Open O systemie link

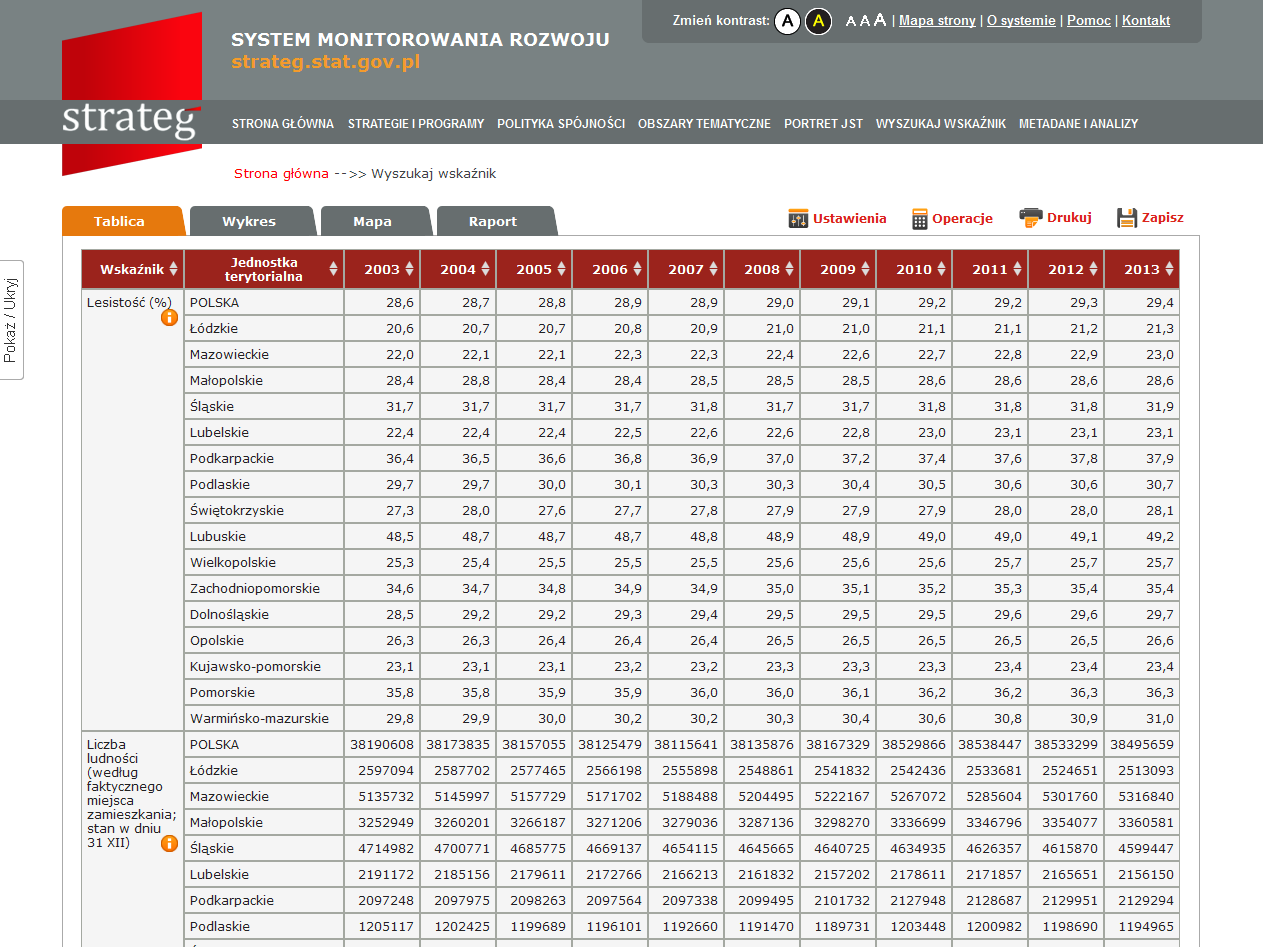tap(1021, 21)
